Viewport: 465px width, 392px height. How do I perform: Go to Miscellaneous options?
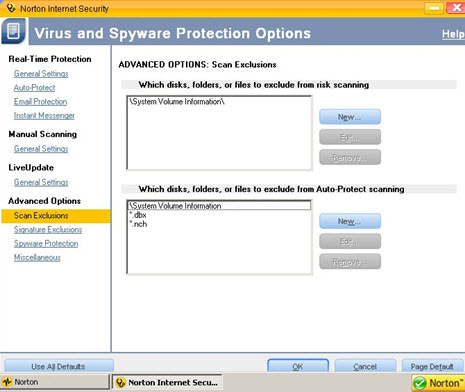click(x=37, y=258)
